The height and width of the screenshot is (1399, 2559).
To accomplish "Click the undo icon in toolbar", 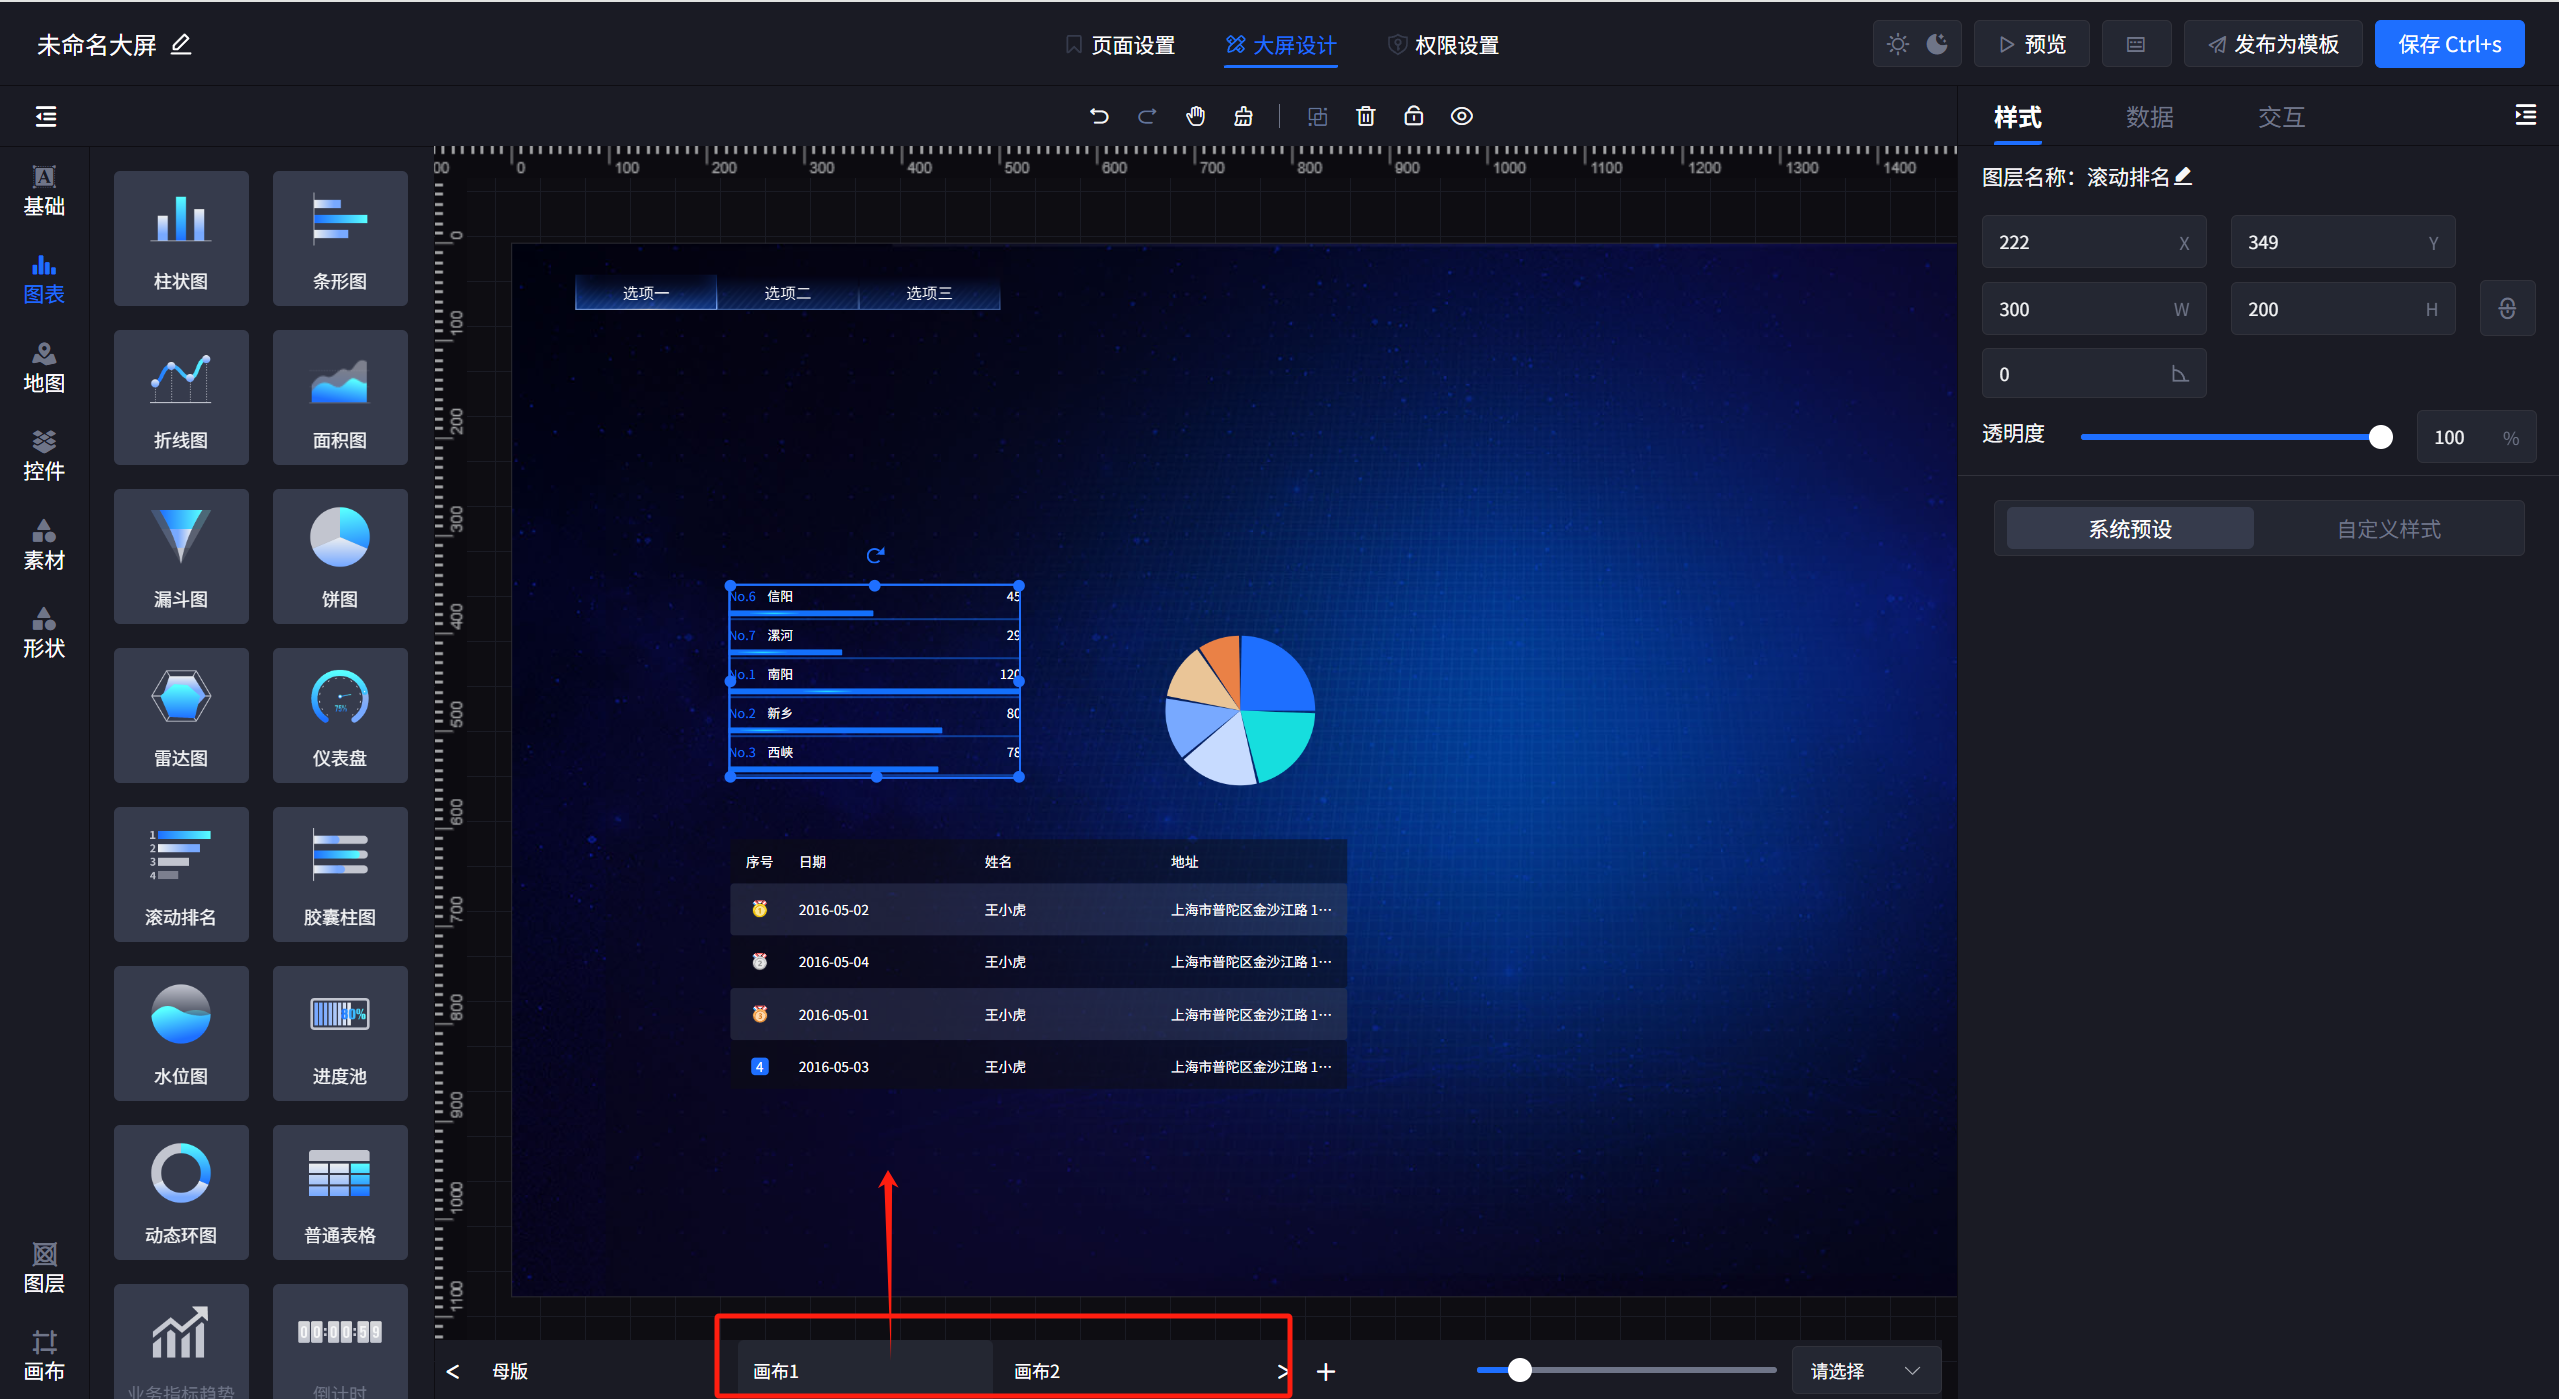I will pyautogui.click(x=1099, y=116).
